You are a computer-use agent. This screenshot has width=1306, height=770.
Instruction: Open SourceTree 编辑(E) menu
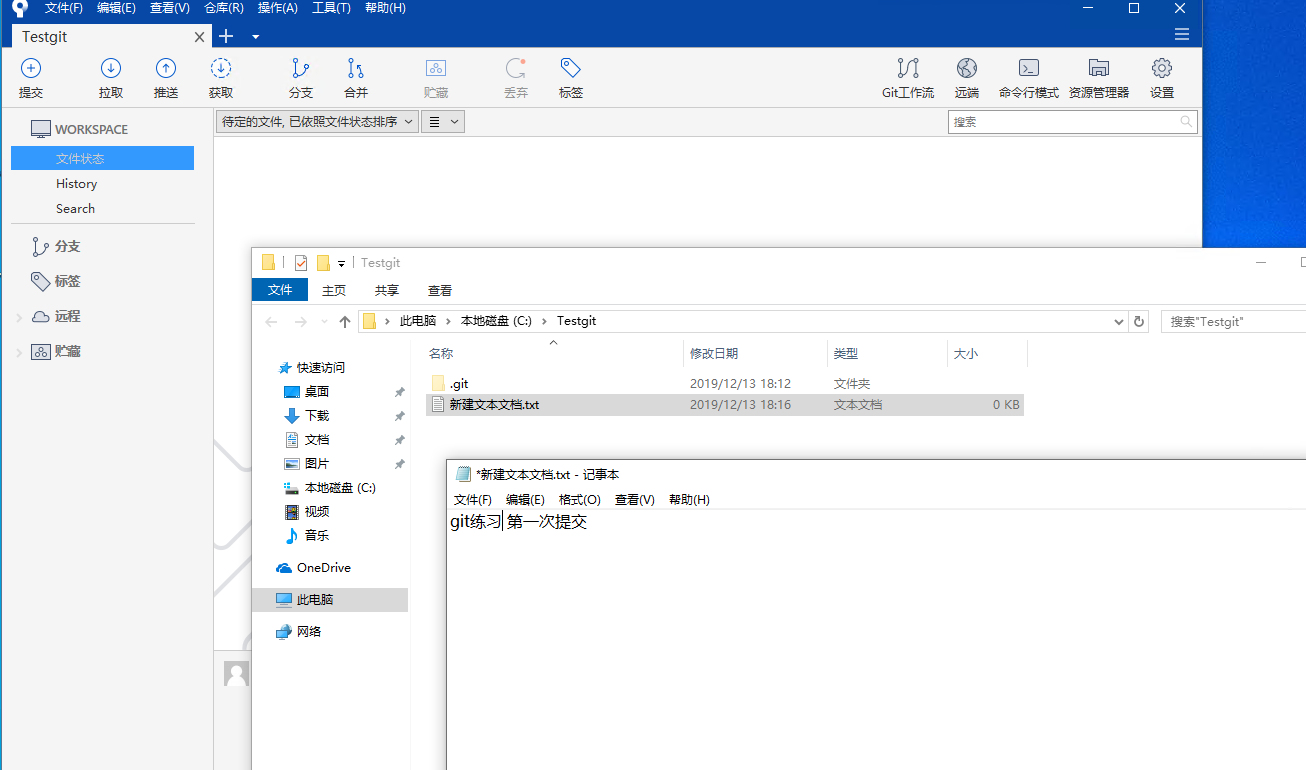point(116,8)
